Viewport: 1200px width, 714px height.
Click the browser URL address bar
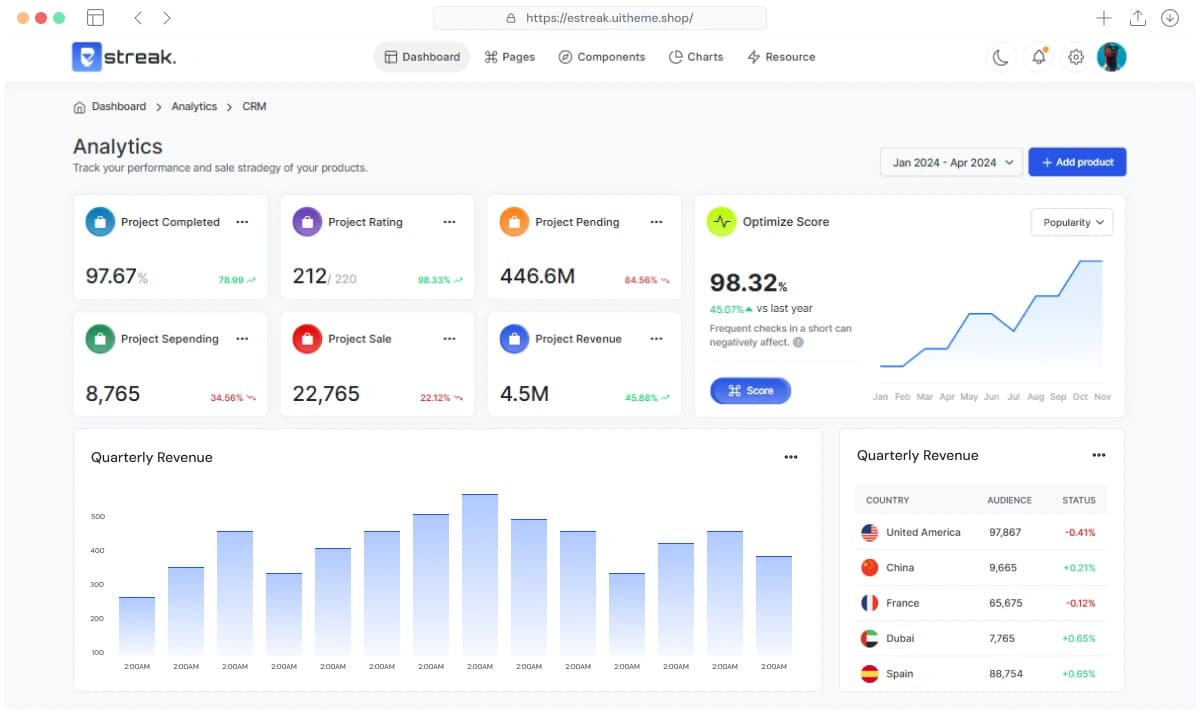click(600, 18)
